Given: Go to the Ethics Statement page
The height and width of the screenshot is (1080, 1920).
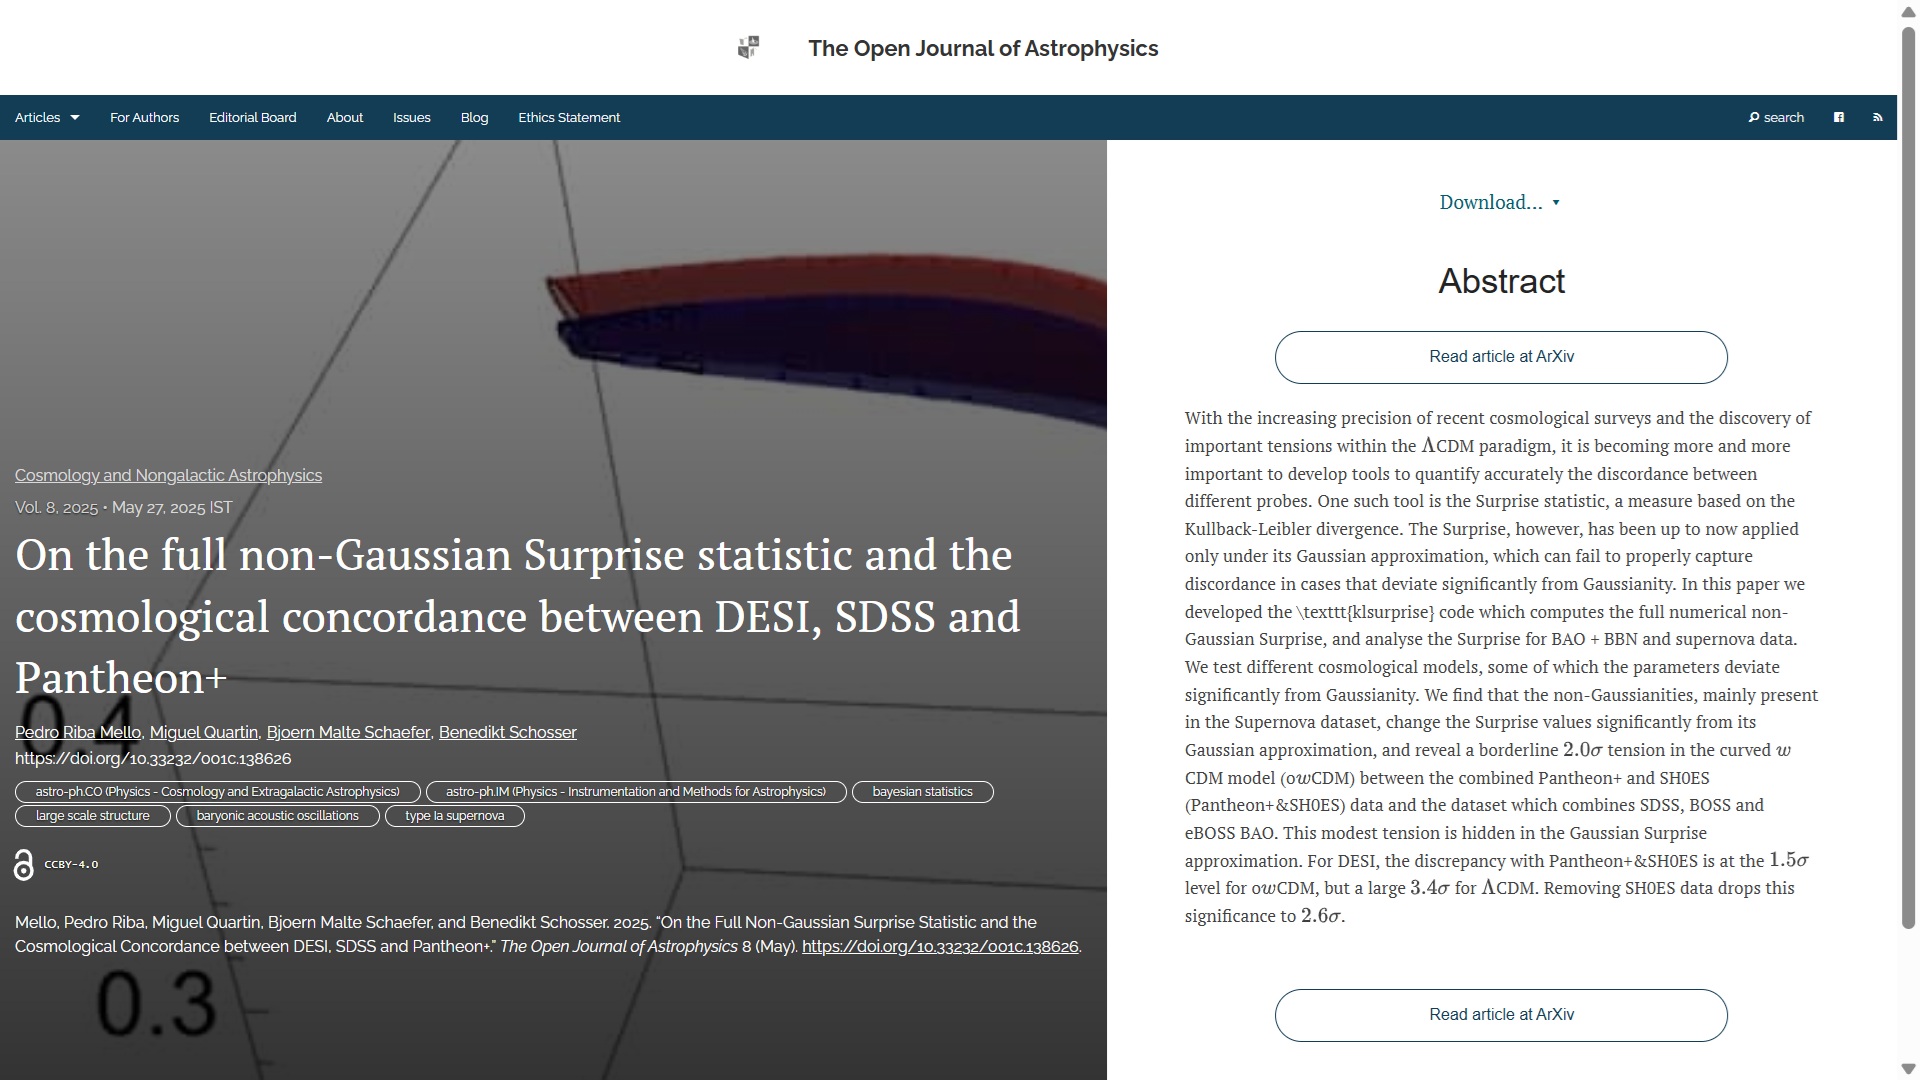Looking at the screenshot, I should click(x=569, y=118).
